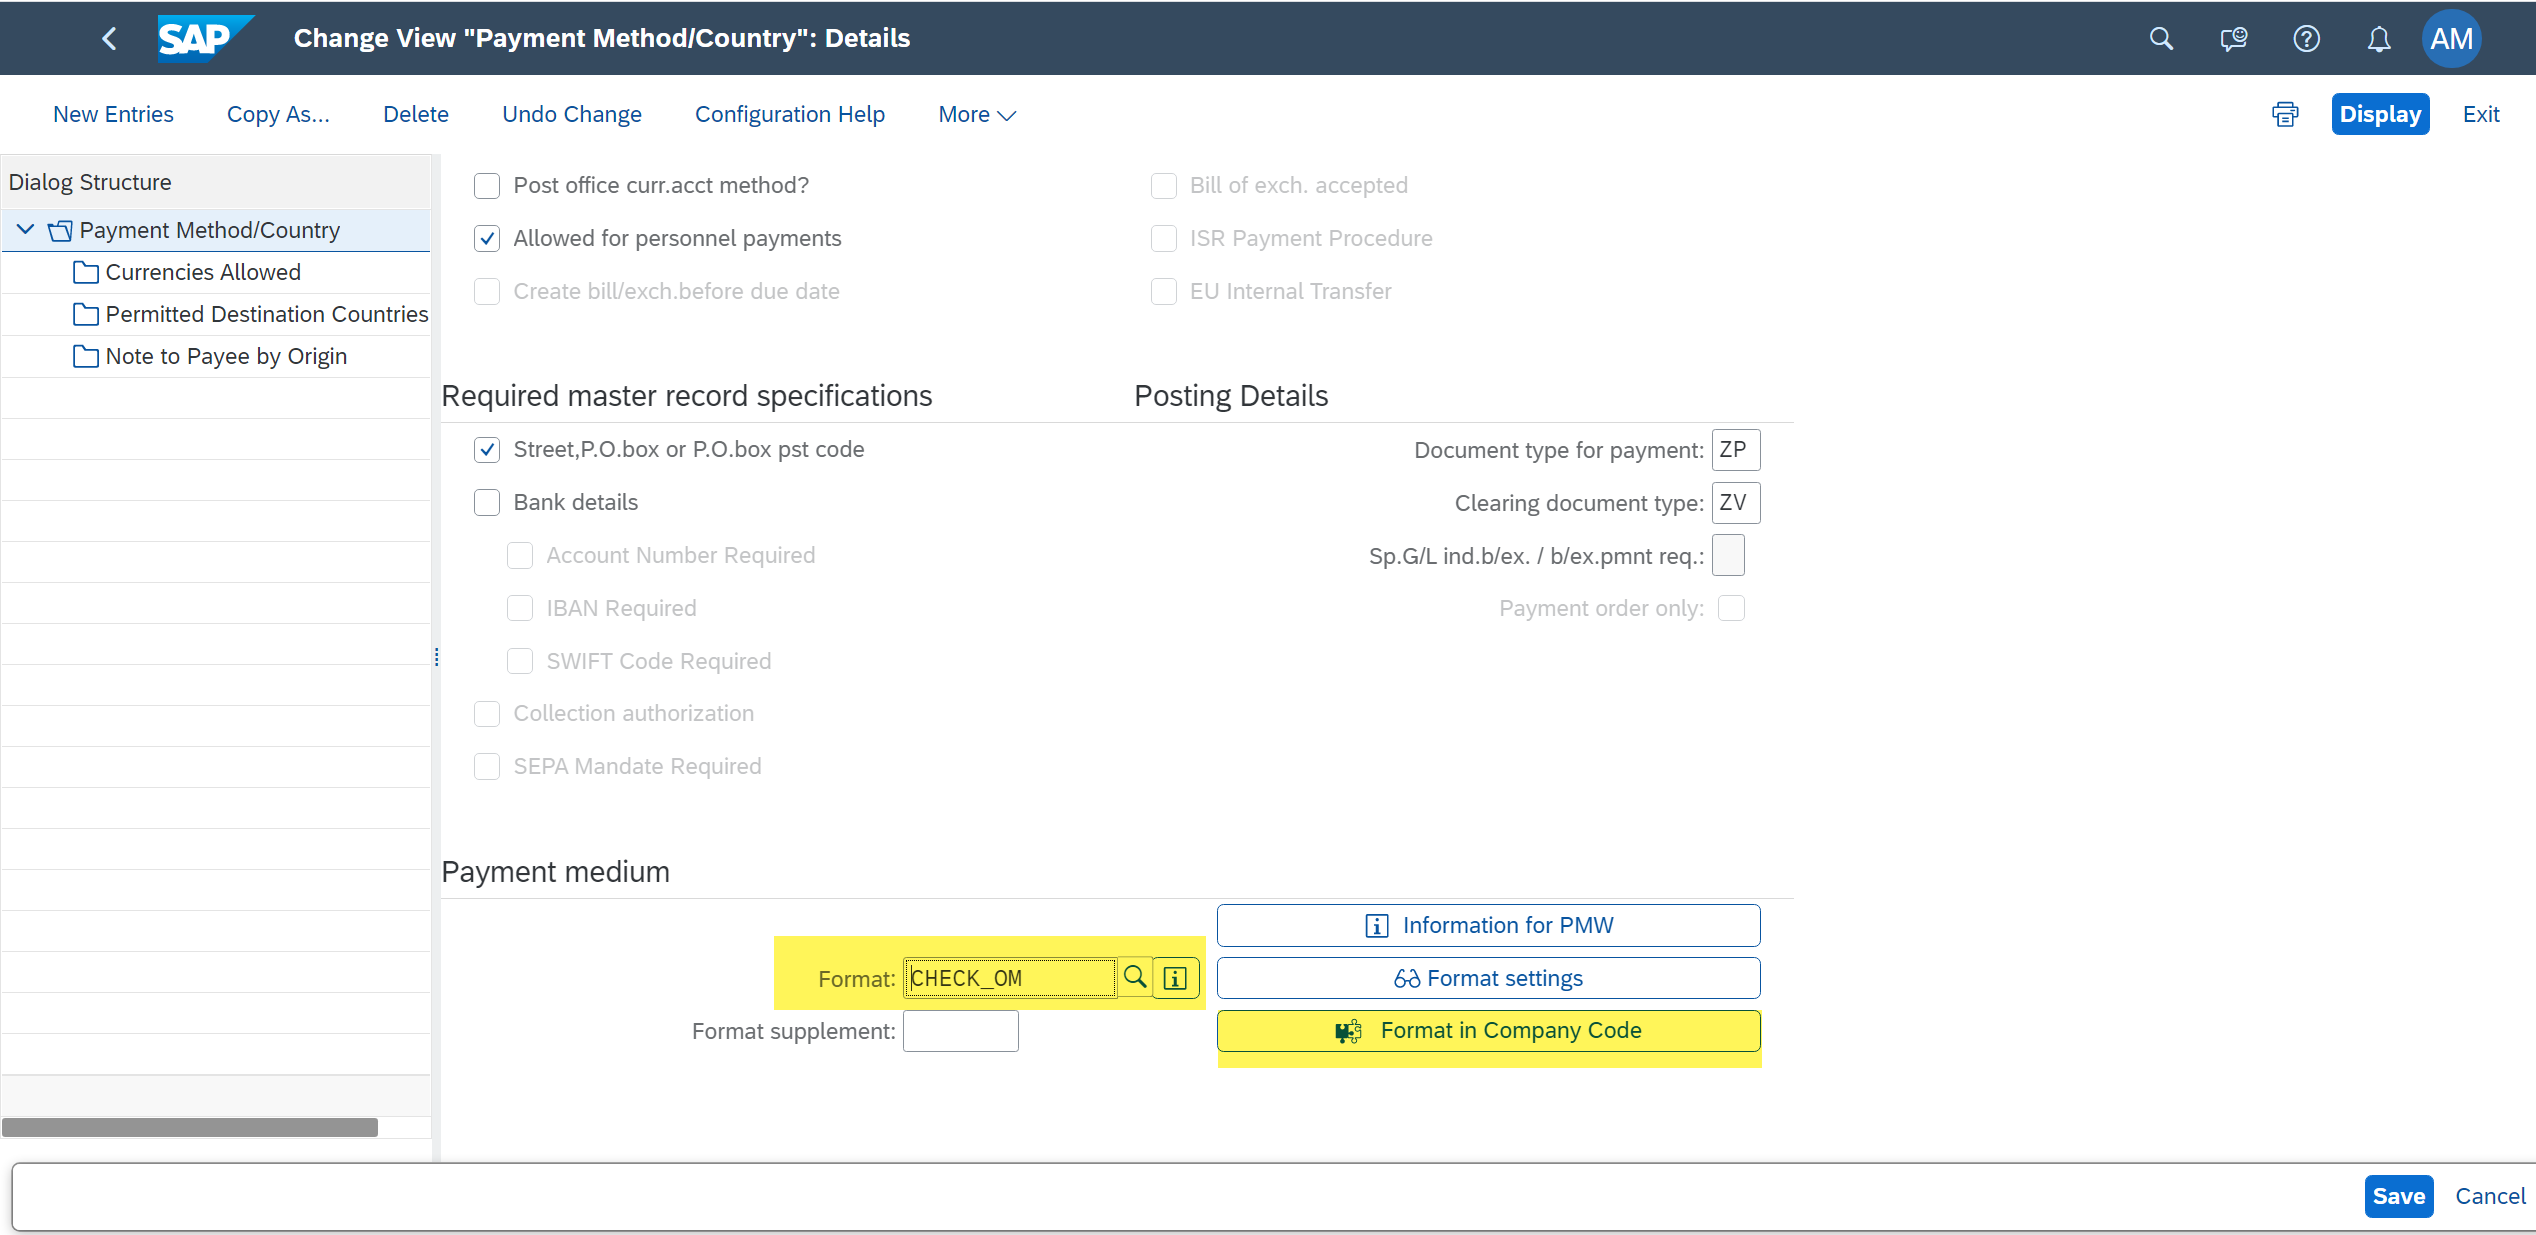Toggle Account Number Required checkbox
2536x1235 pixels.
[520, 555]
